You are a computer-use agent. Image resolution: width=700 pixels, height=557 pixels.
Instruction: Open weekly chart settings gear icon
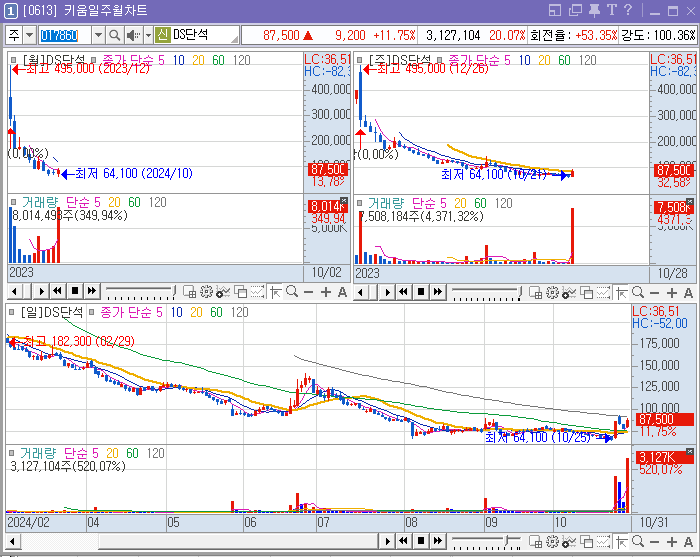[552, 293]
